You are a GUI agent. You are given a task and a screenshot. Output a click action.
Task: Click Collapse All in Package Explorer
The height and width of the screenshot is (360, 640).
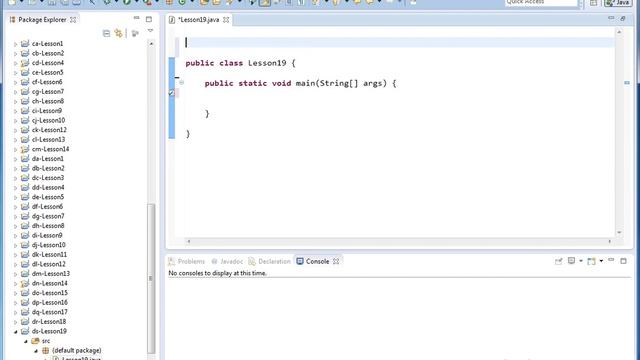click(x=107, y=33)
